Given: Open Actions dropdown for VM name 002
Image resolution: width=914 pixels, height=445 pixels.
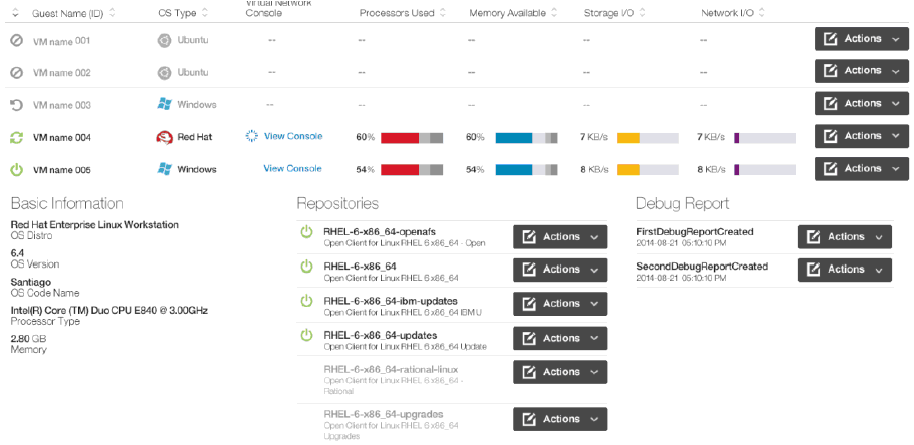Looking at the screenshot, I should pos(861,71).
